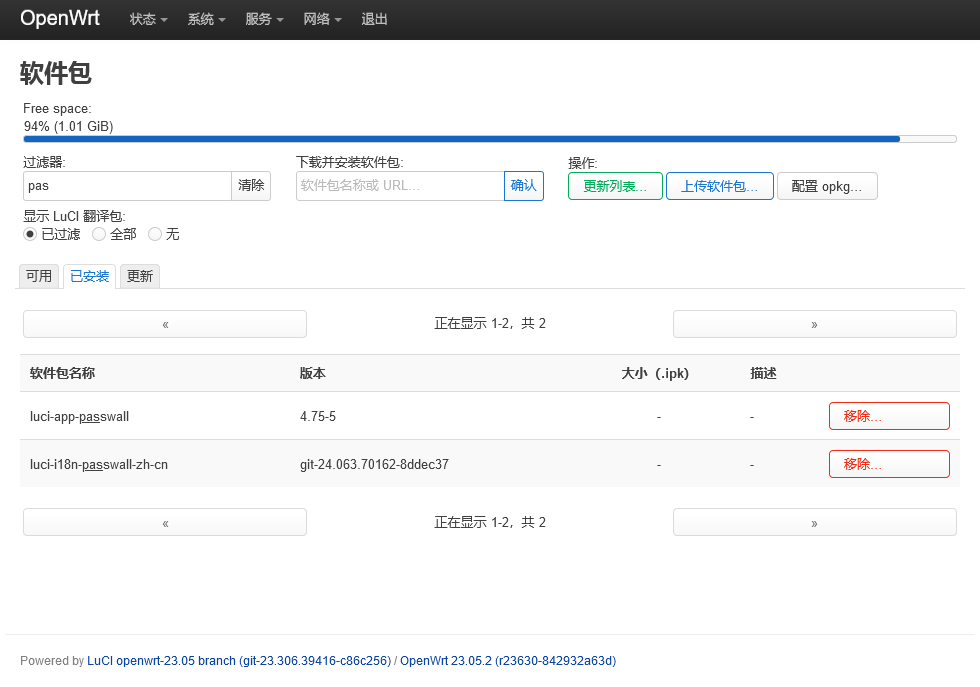The width and height of the screenshot is (980, 687).
Task: Click 更新列表 to refresh package lists
Action: (x=615, y=186)
